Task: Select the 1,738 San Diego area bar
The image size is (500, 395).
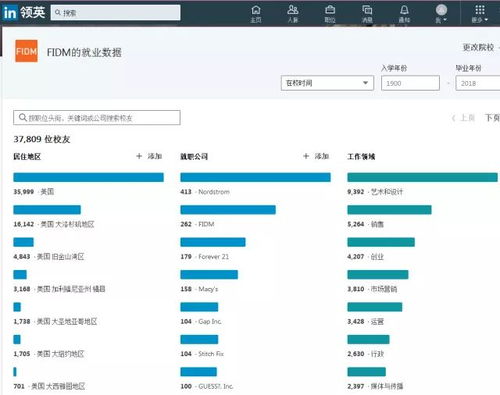Action: coord(17,307)
